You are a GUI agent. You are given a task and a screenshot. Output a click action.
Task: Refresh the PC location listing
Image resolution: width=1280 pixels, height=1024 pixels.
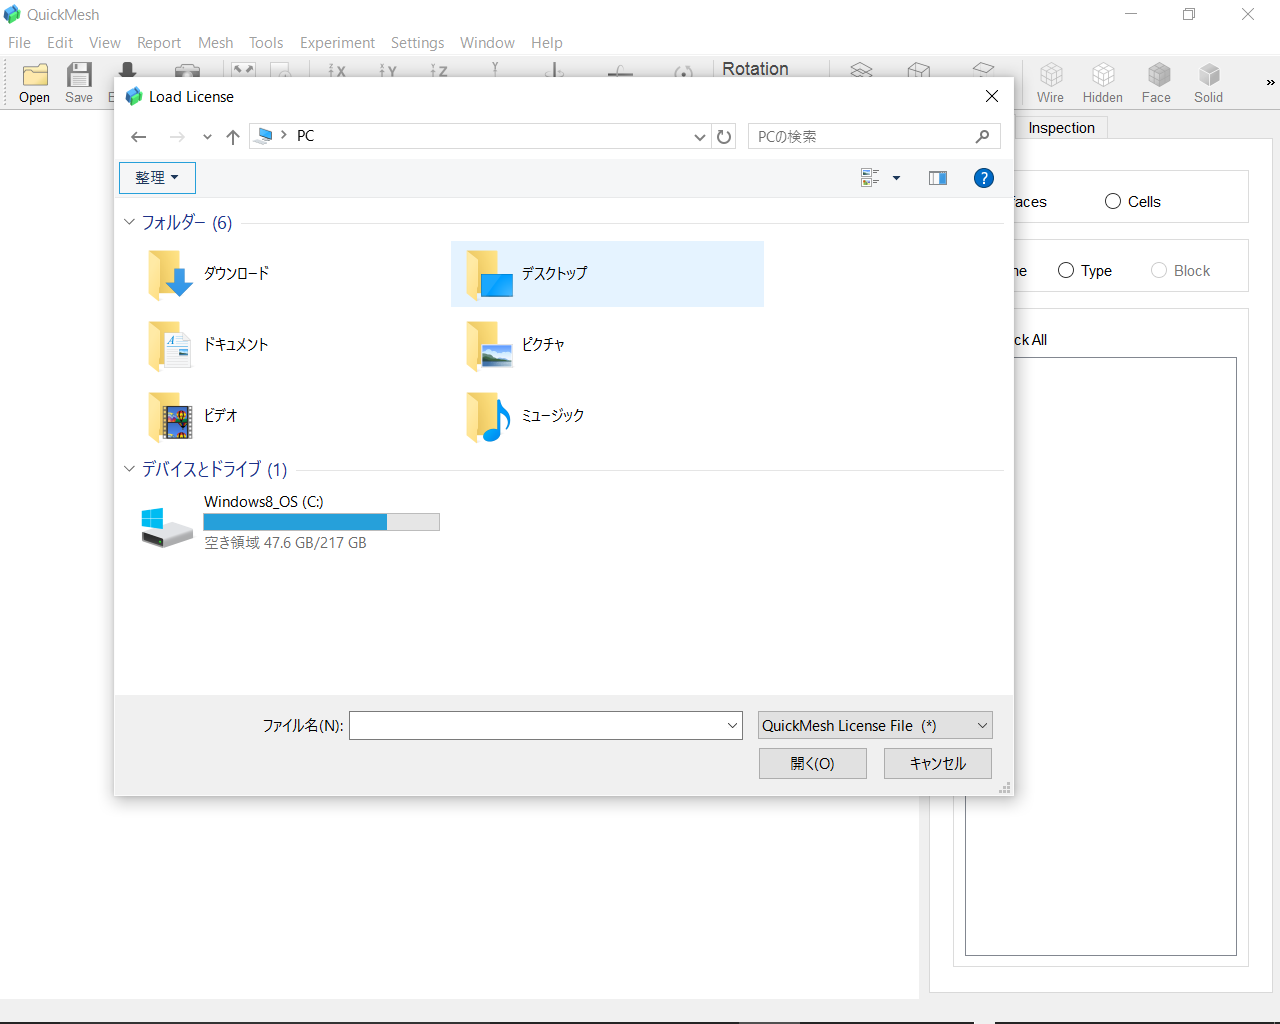pyautogui.click(x=724, y=137)
